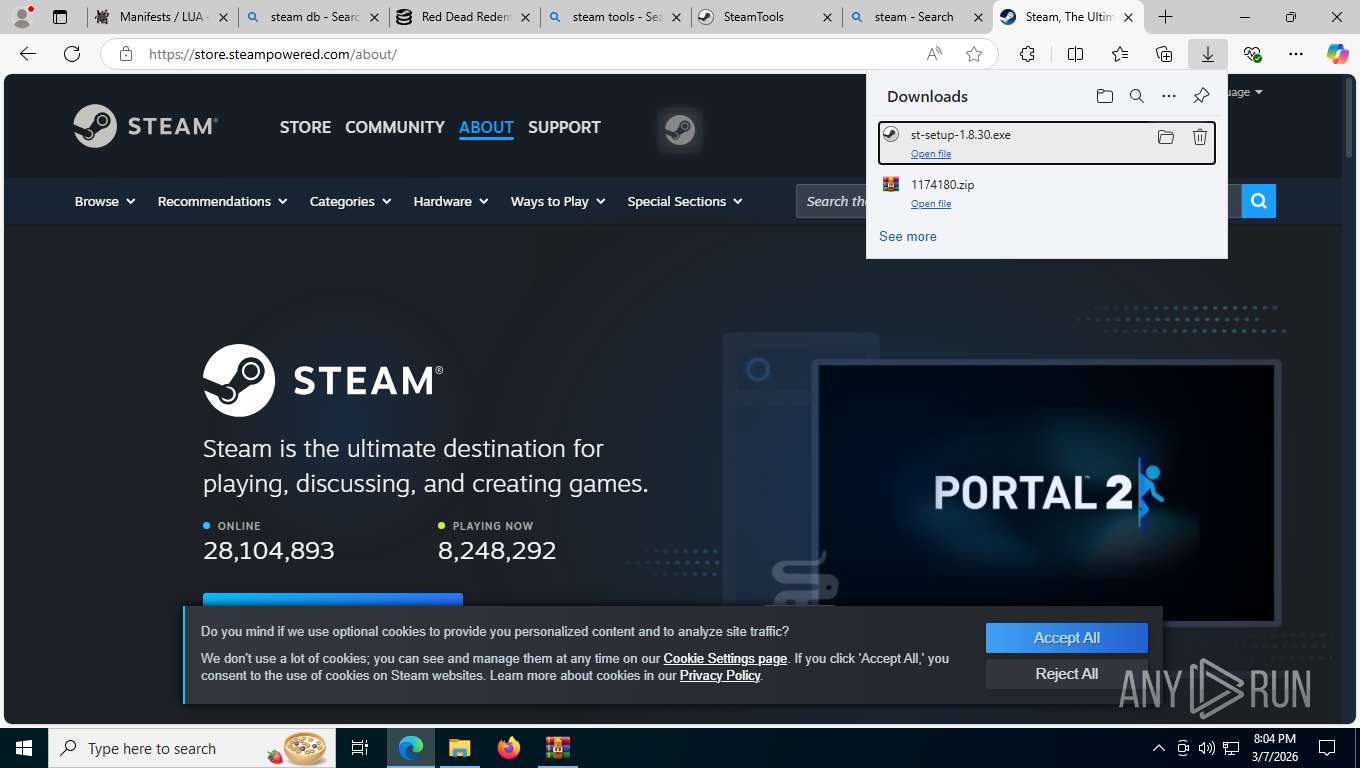Click the Steam logo in header
1360x768 pixels.
[146, 126]
